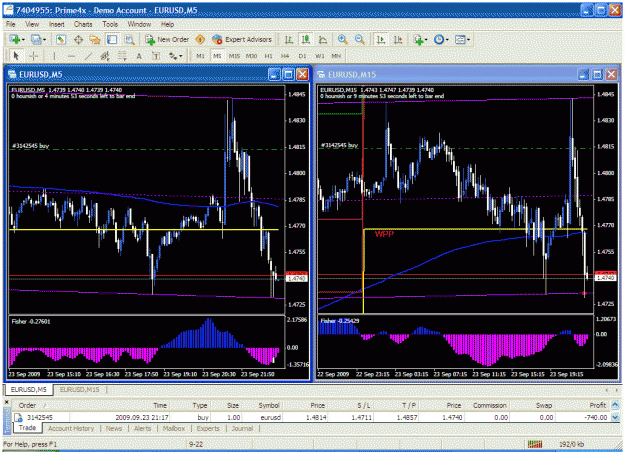Open the Experts terminal tab
Screen dimensions: 625x452
coord(208,428)
